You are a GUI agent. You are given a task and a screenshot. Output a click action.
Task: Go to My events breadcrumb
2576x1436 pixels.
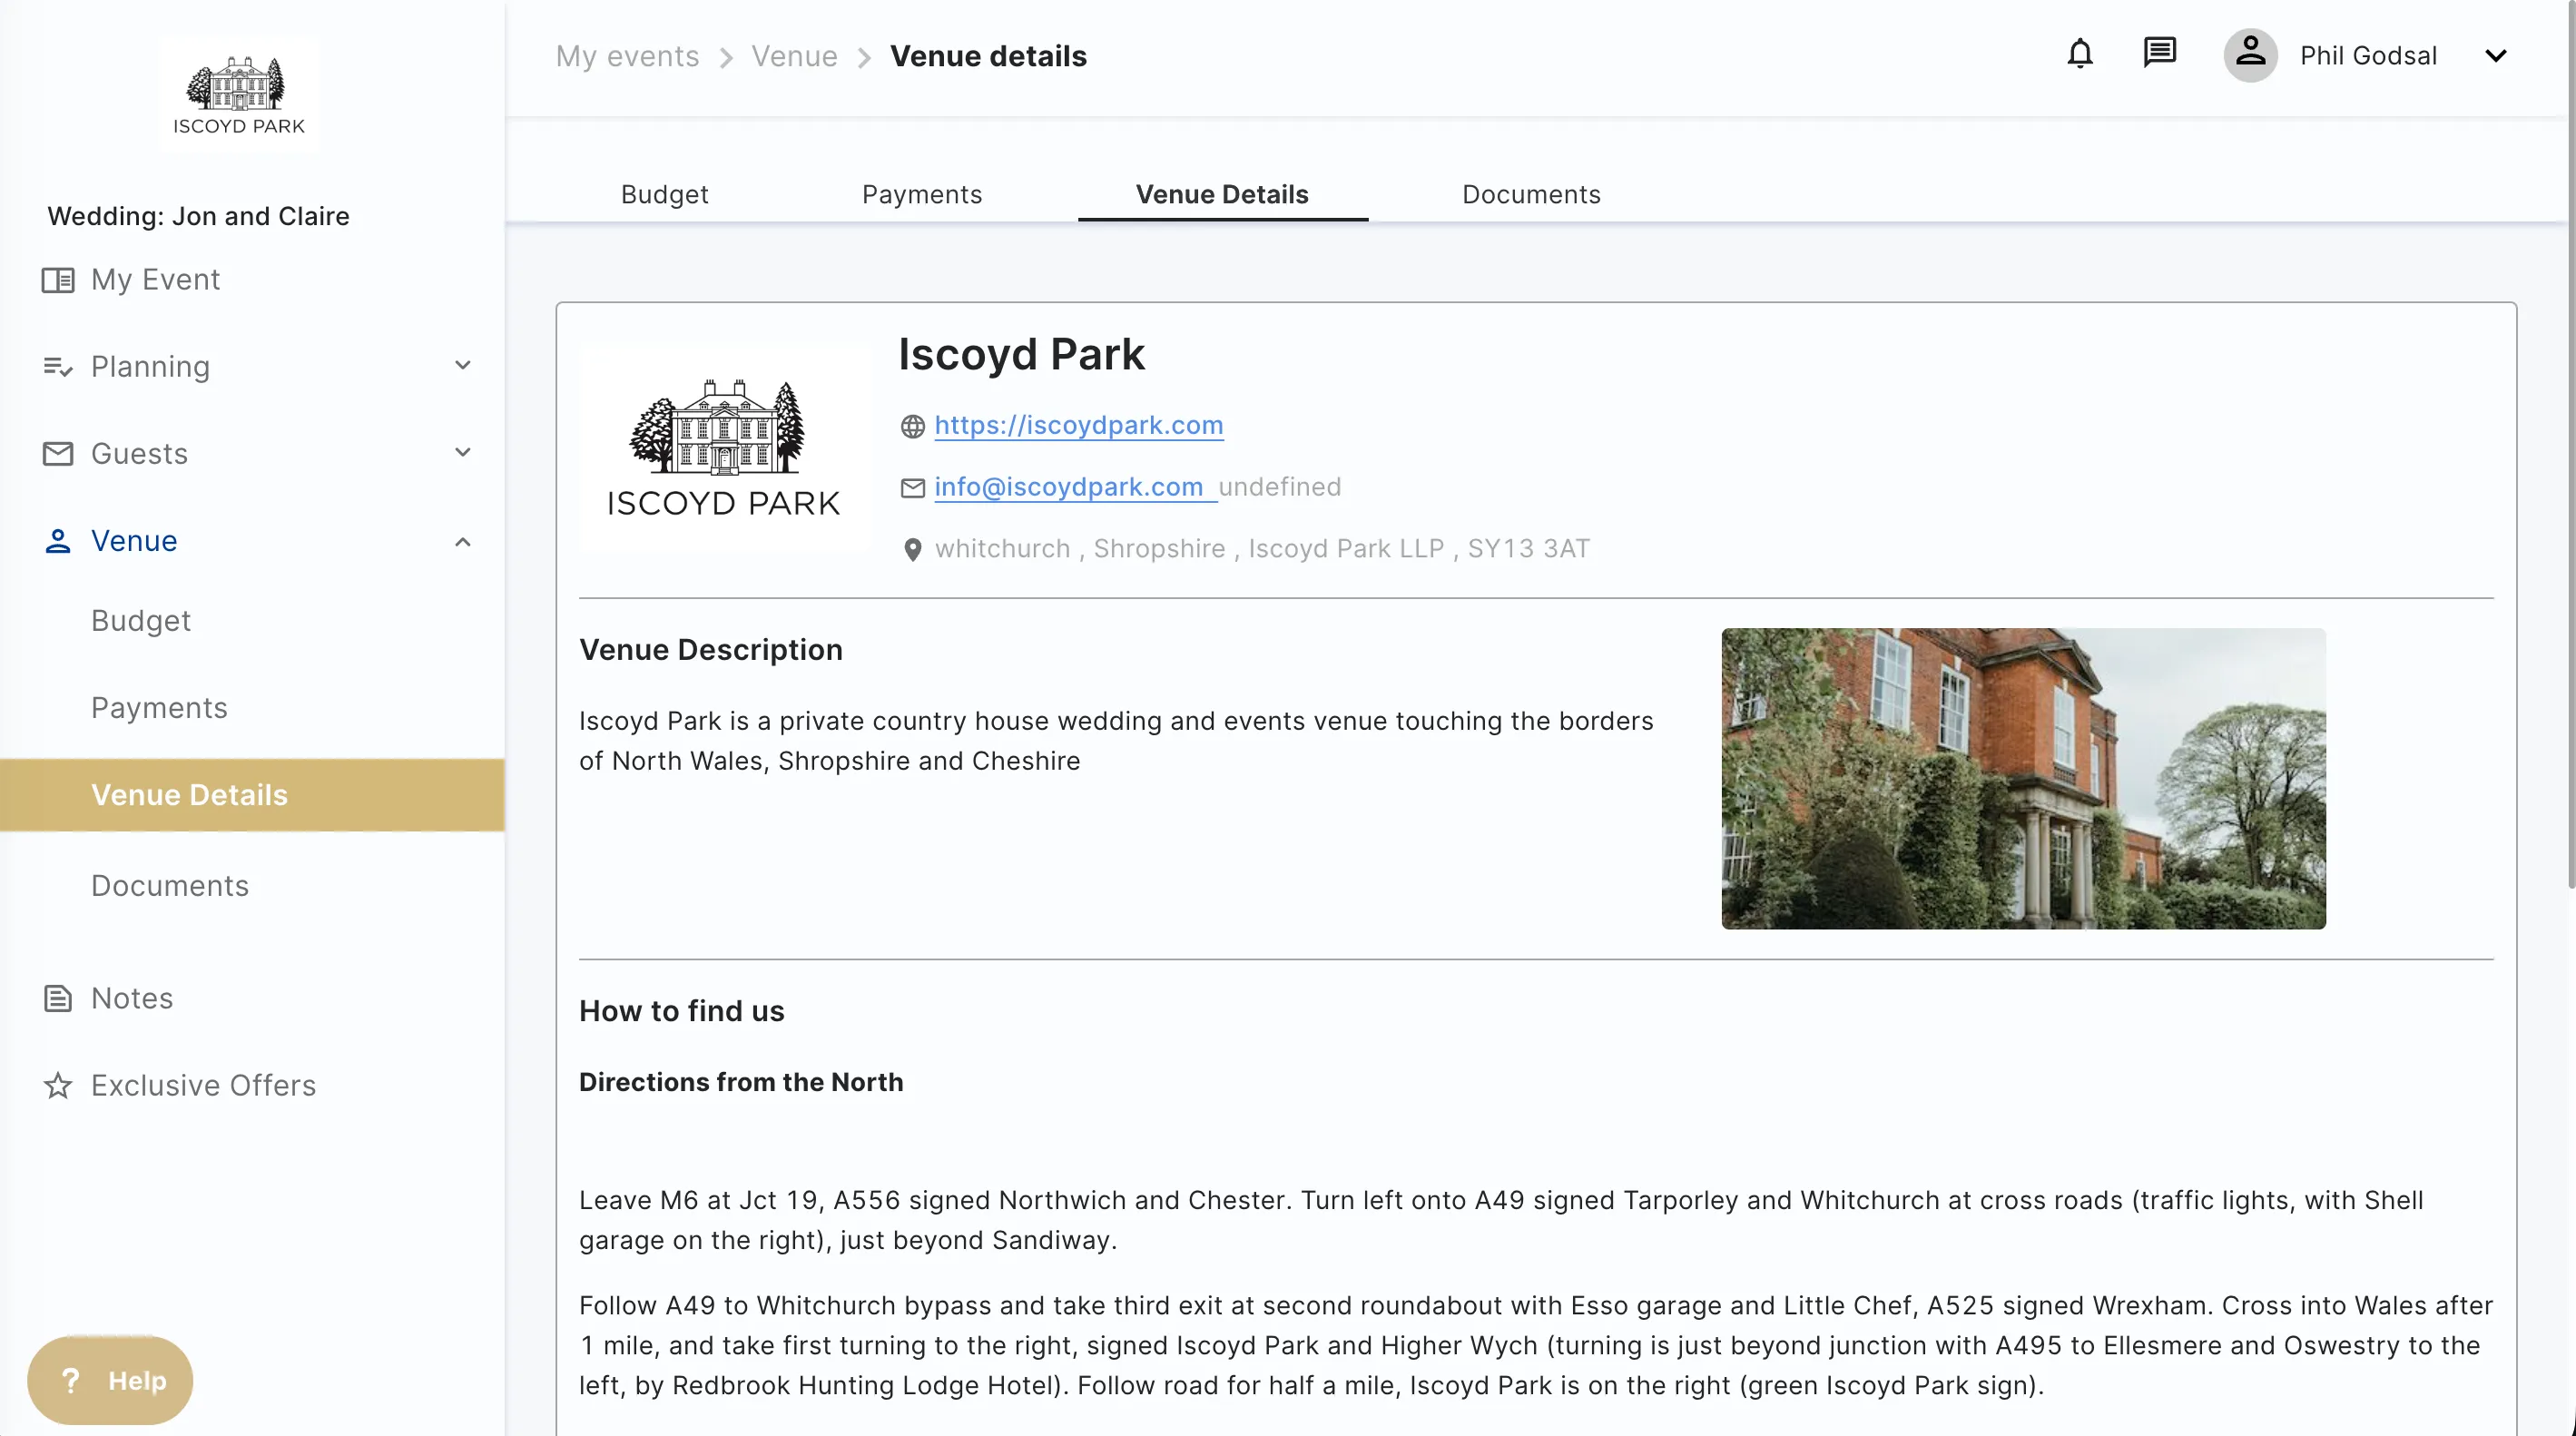coord(627,56)
